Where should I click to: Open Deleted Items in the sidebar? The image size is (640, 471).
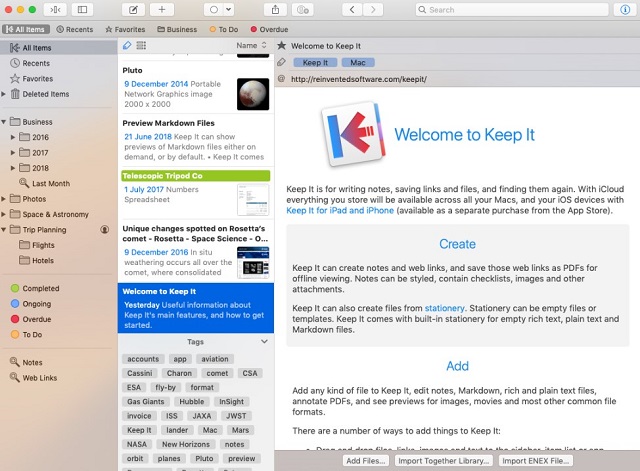click(x=46, y=94)
